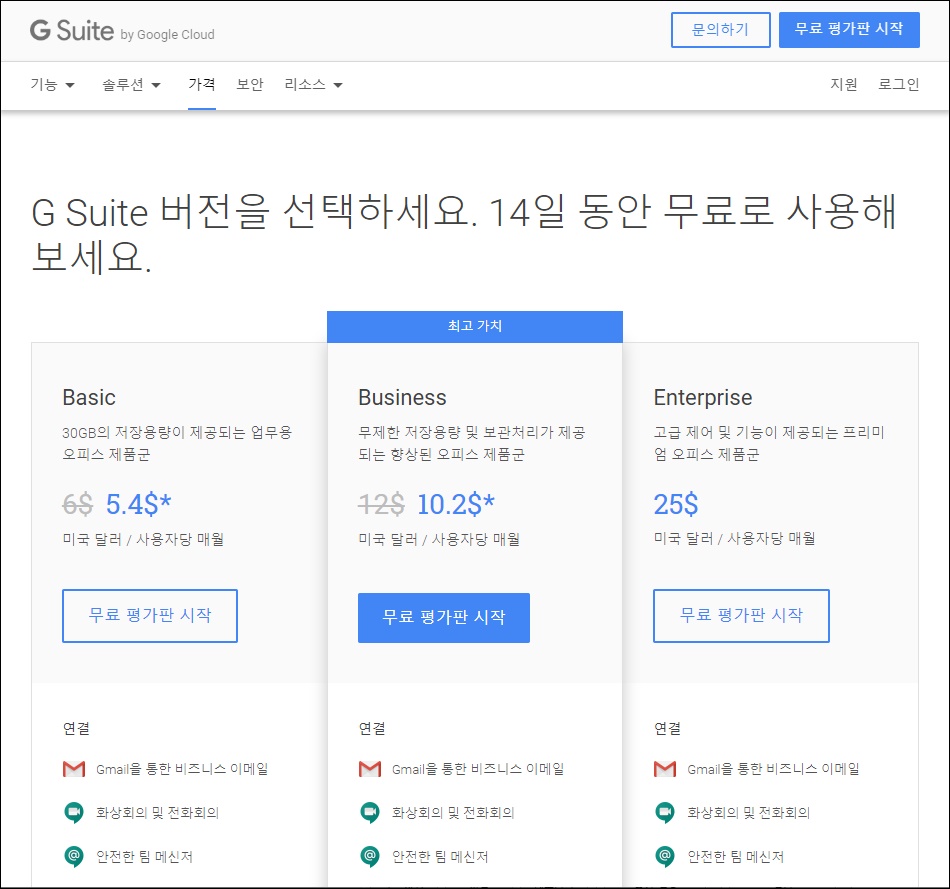
Task: Click Basic 'Gmail을 통한 비즈니스 이메일' text
Action: [x=182, y=769]
